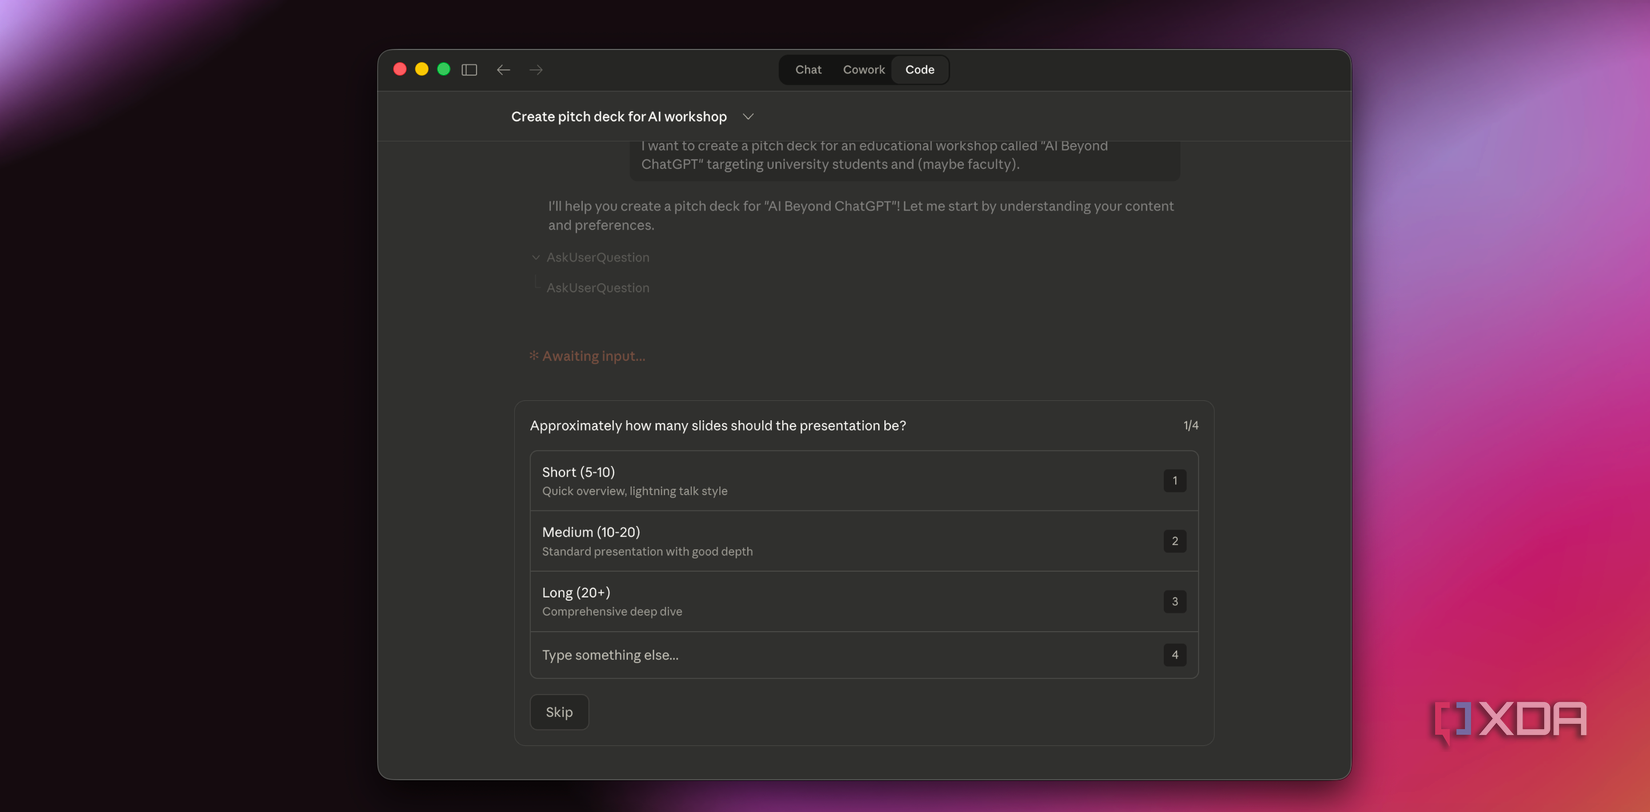Image resolution: width=1650 pixels, height=812 pixels.
Task: Click the number 2 shortcut badge
Action: [x=1175, y=541]
